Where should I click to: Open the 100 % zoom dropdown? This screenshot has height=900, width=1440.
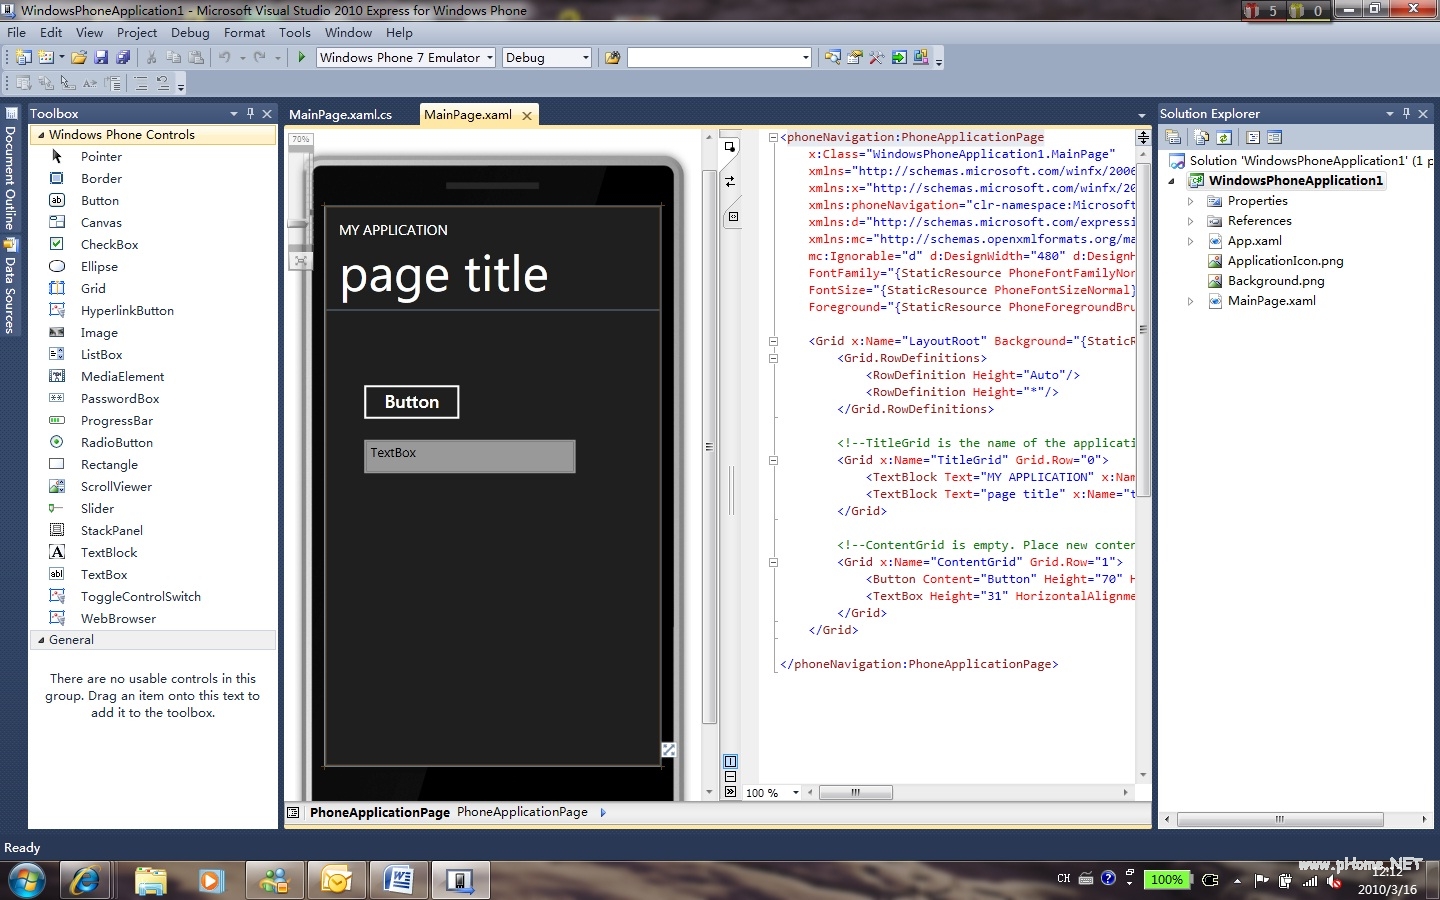tap(796, 793)
